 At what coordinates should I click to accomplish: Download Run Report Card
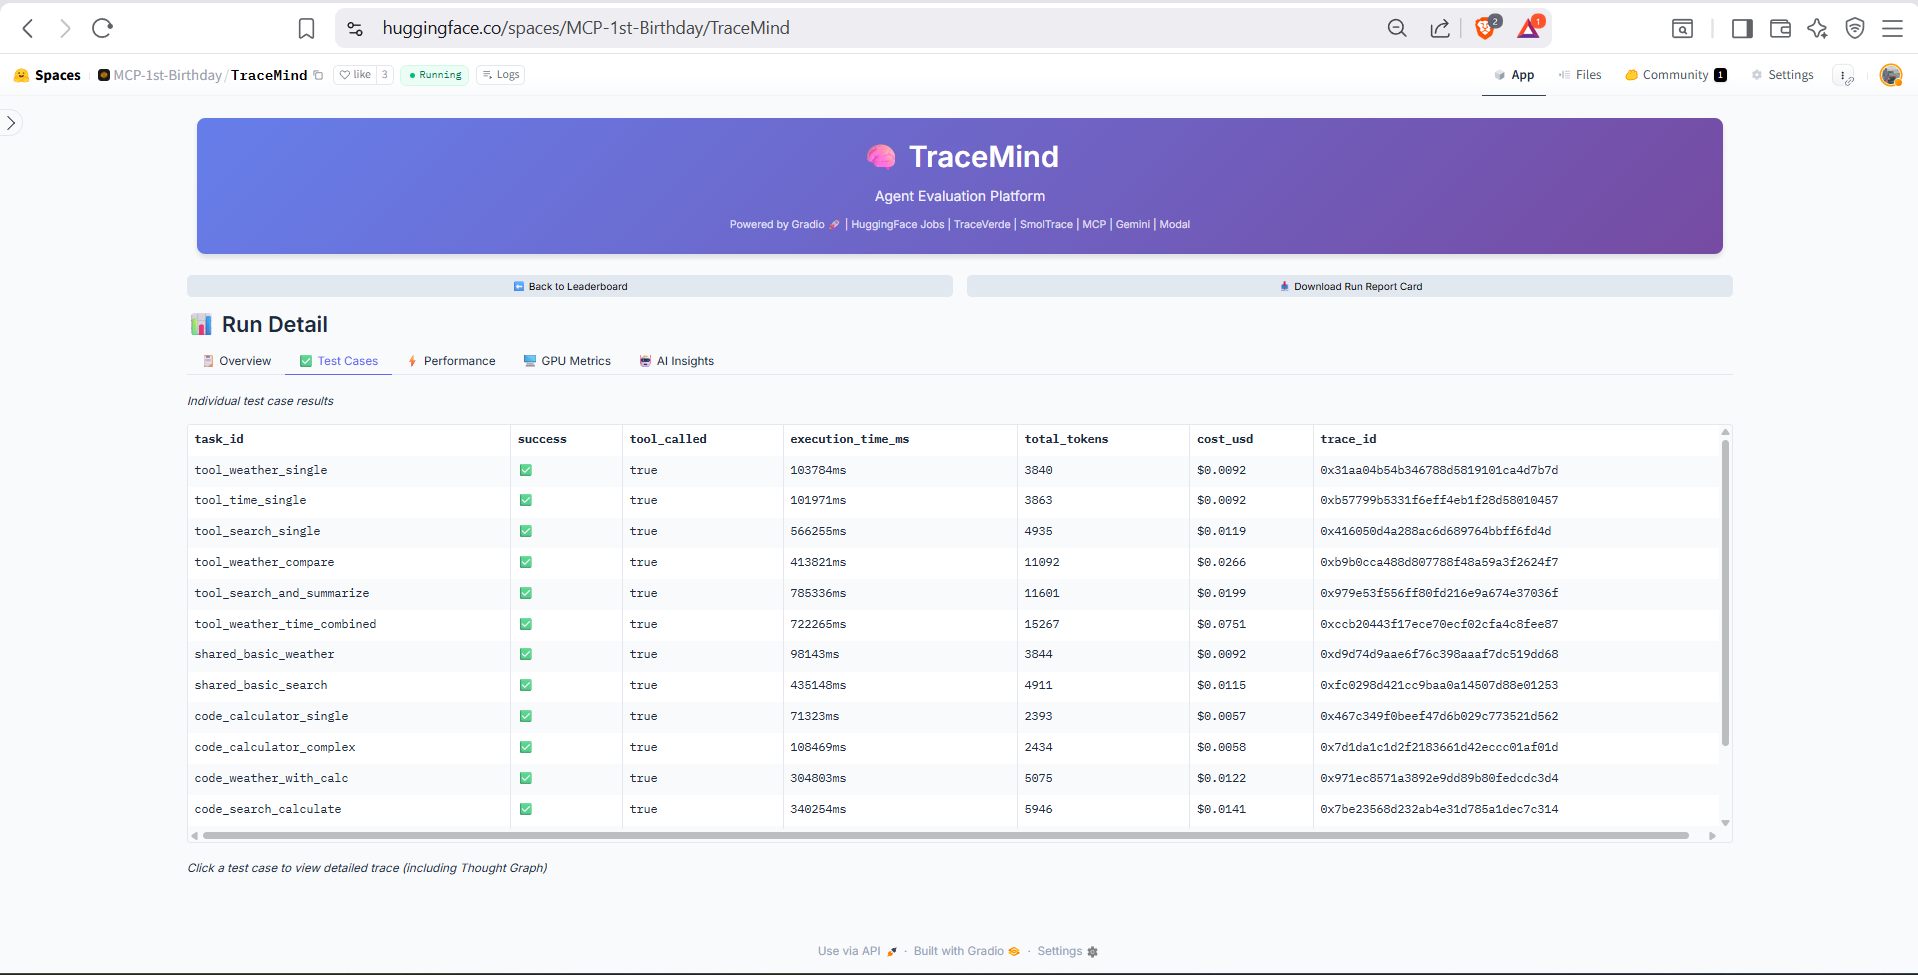coord(1350,286)
